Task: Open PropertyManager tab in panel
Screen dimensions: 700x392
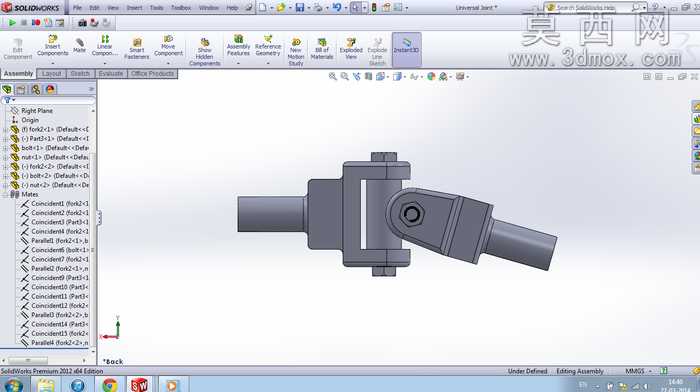Action: click(21, 89)
